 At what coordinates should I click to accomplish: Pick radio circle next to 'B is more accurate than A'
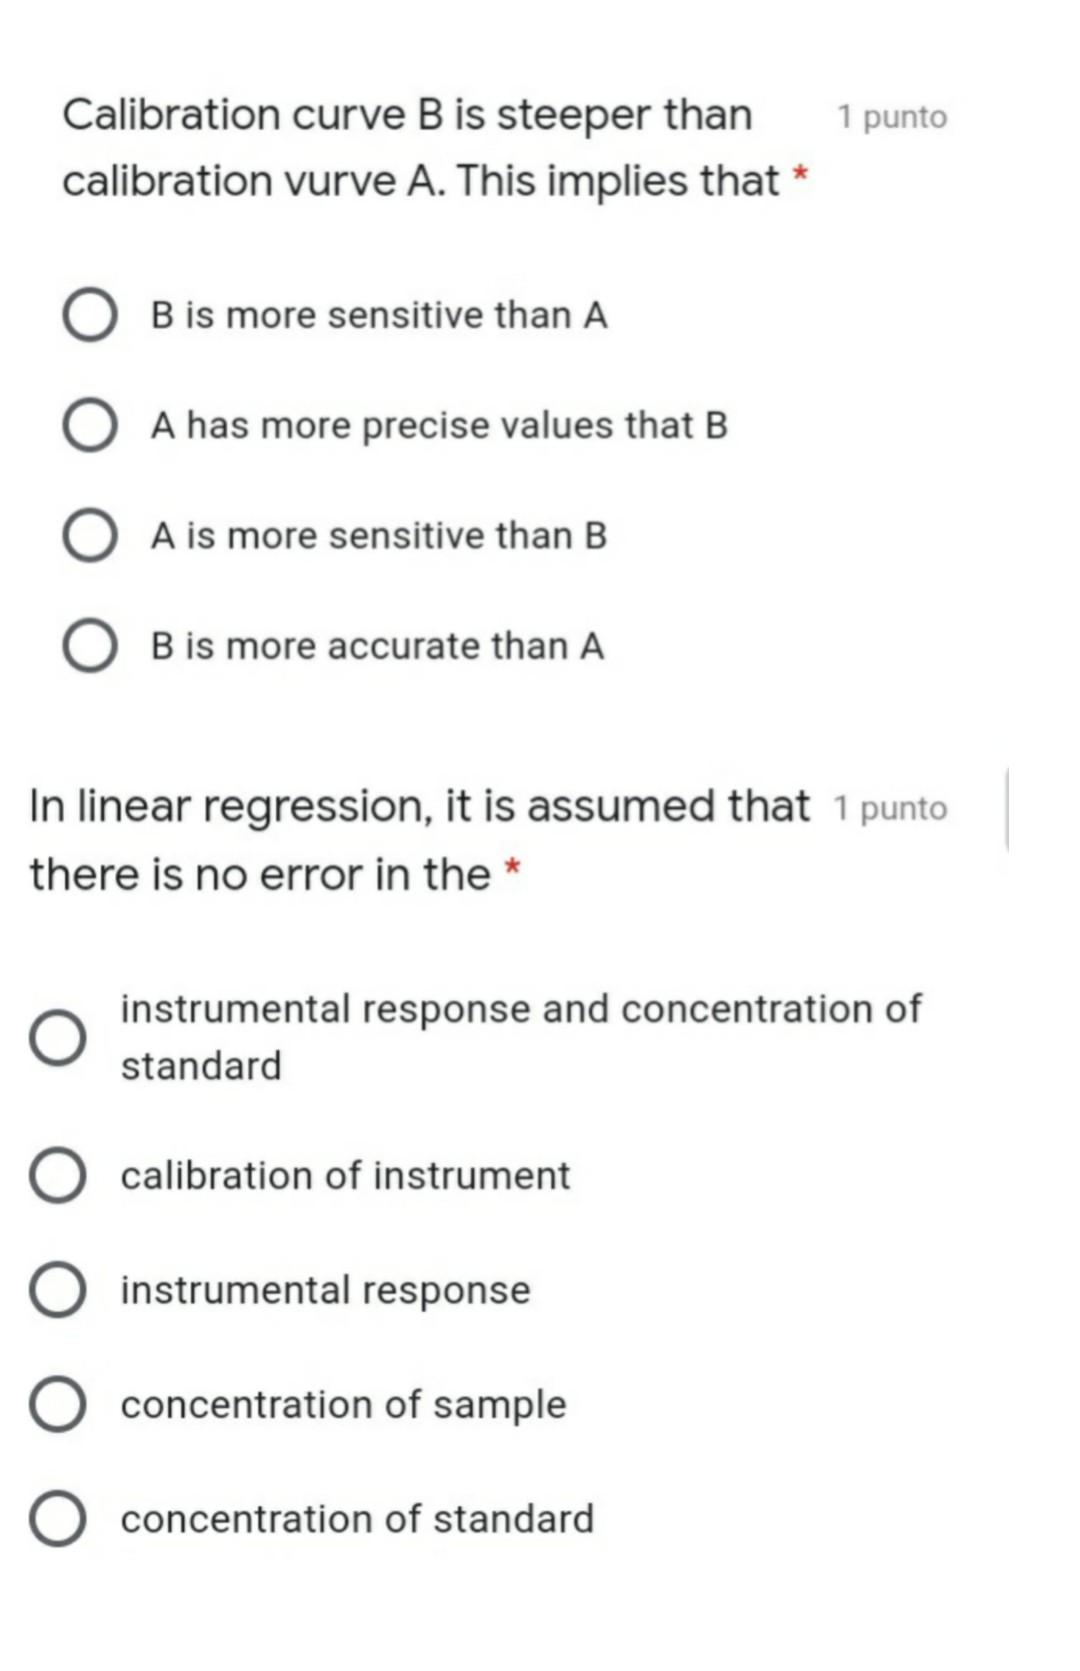90,646
